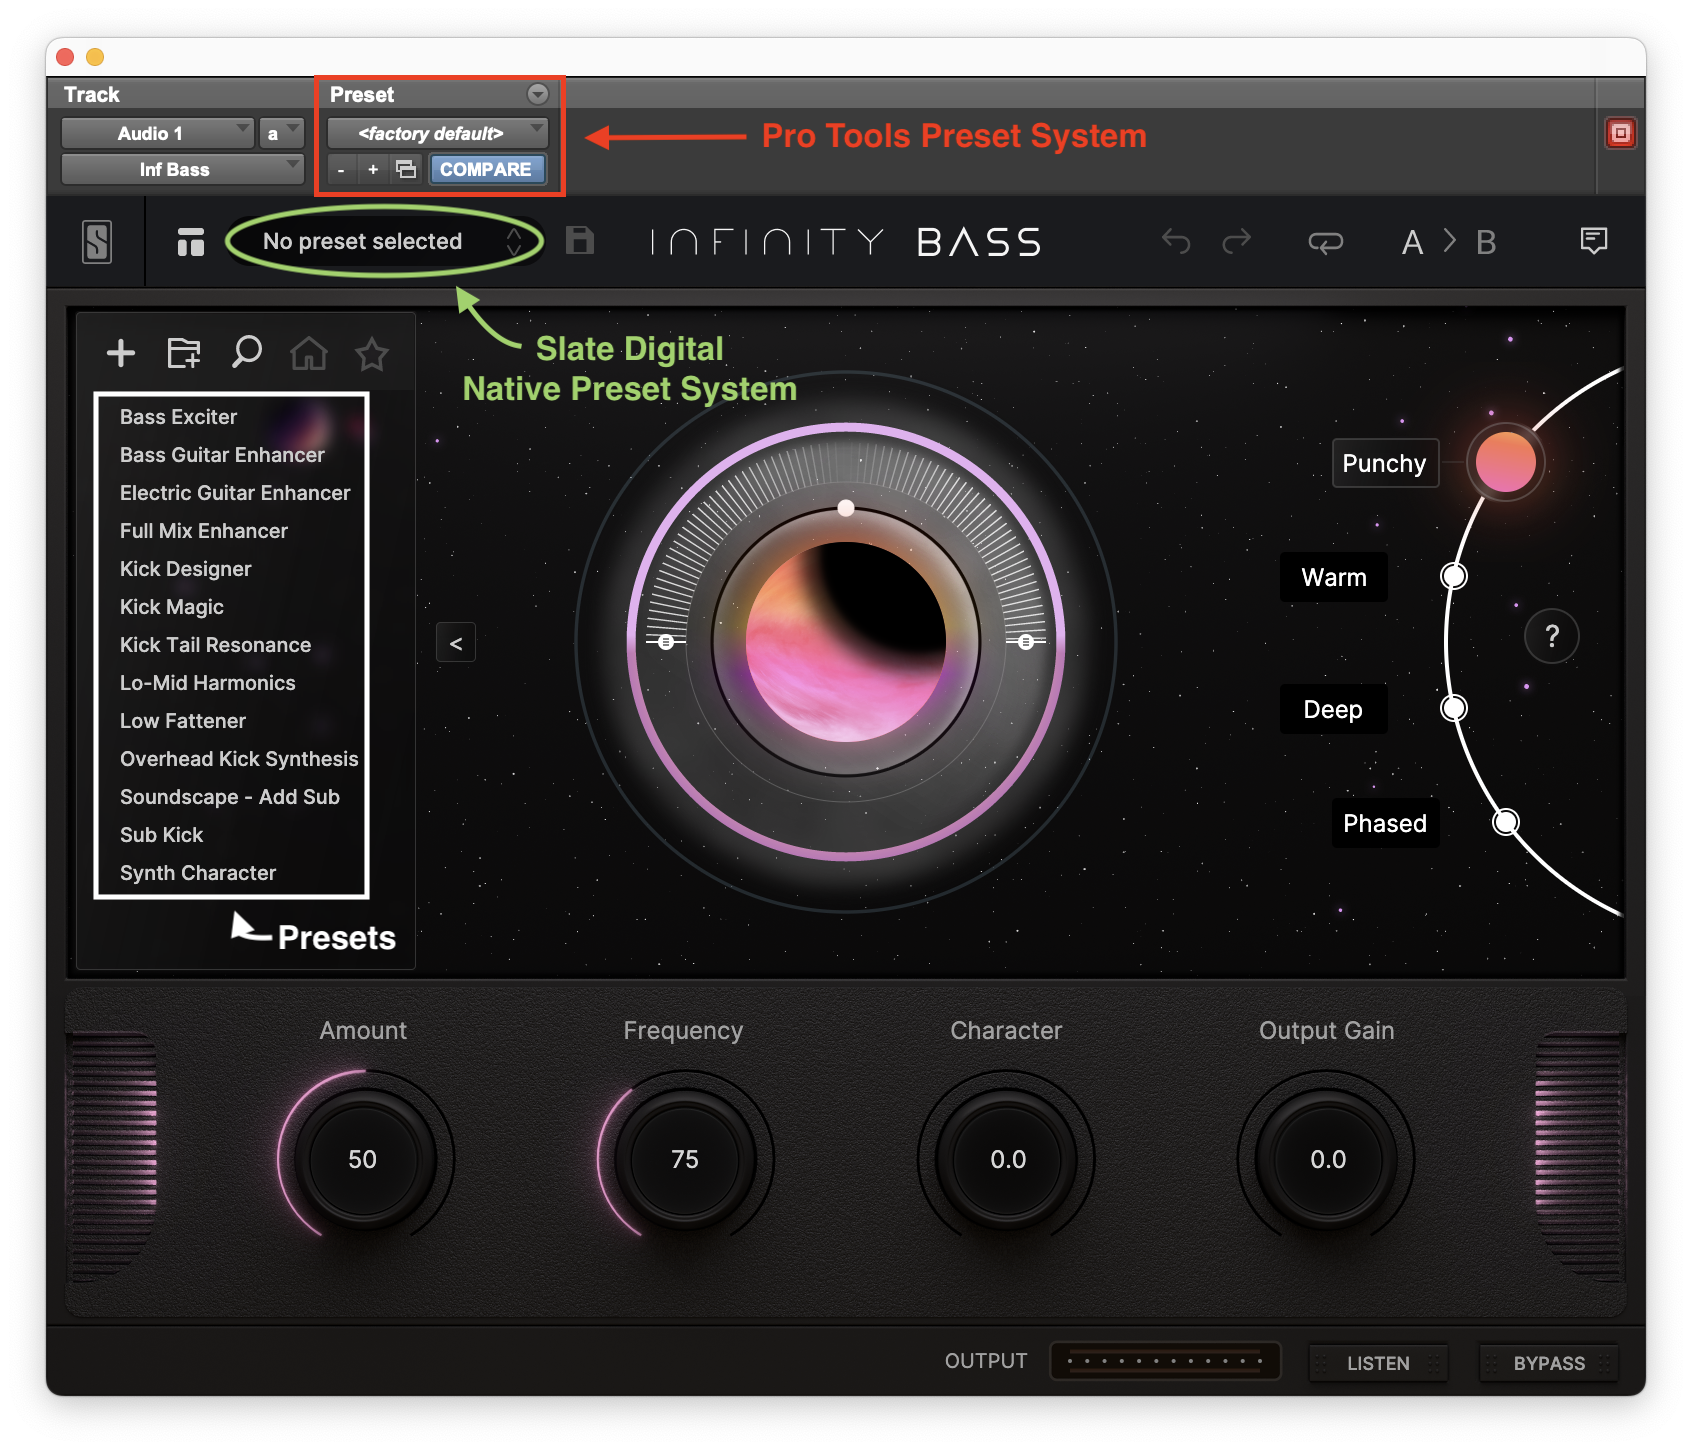Select the Bass Guitar Enhancer preset
Viewport: 1692px width, 1450px height.
pyautogui.click(x=222, y=455)
